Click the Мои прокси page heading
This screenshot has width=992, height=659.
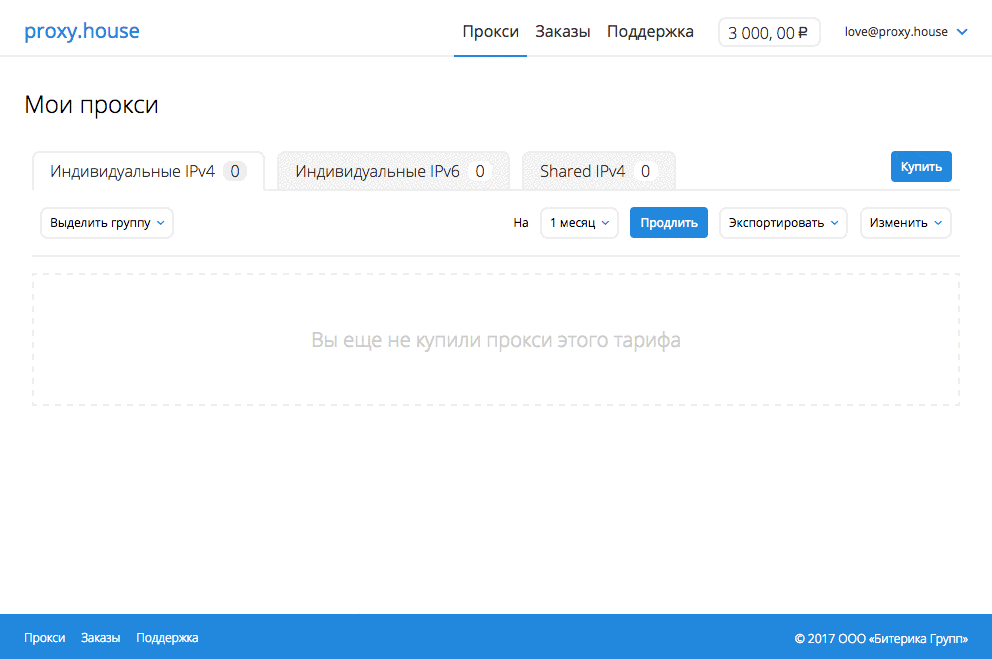tap(91, 105)
